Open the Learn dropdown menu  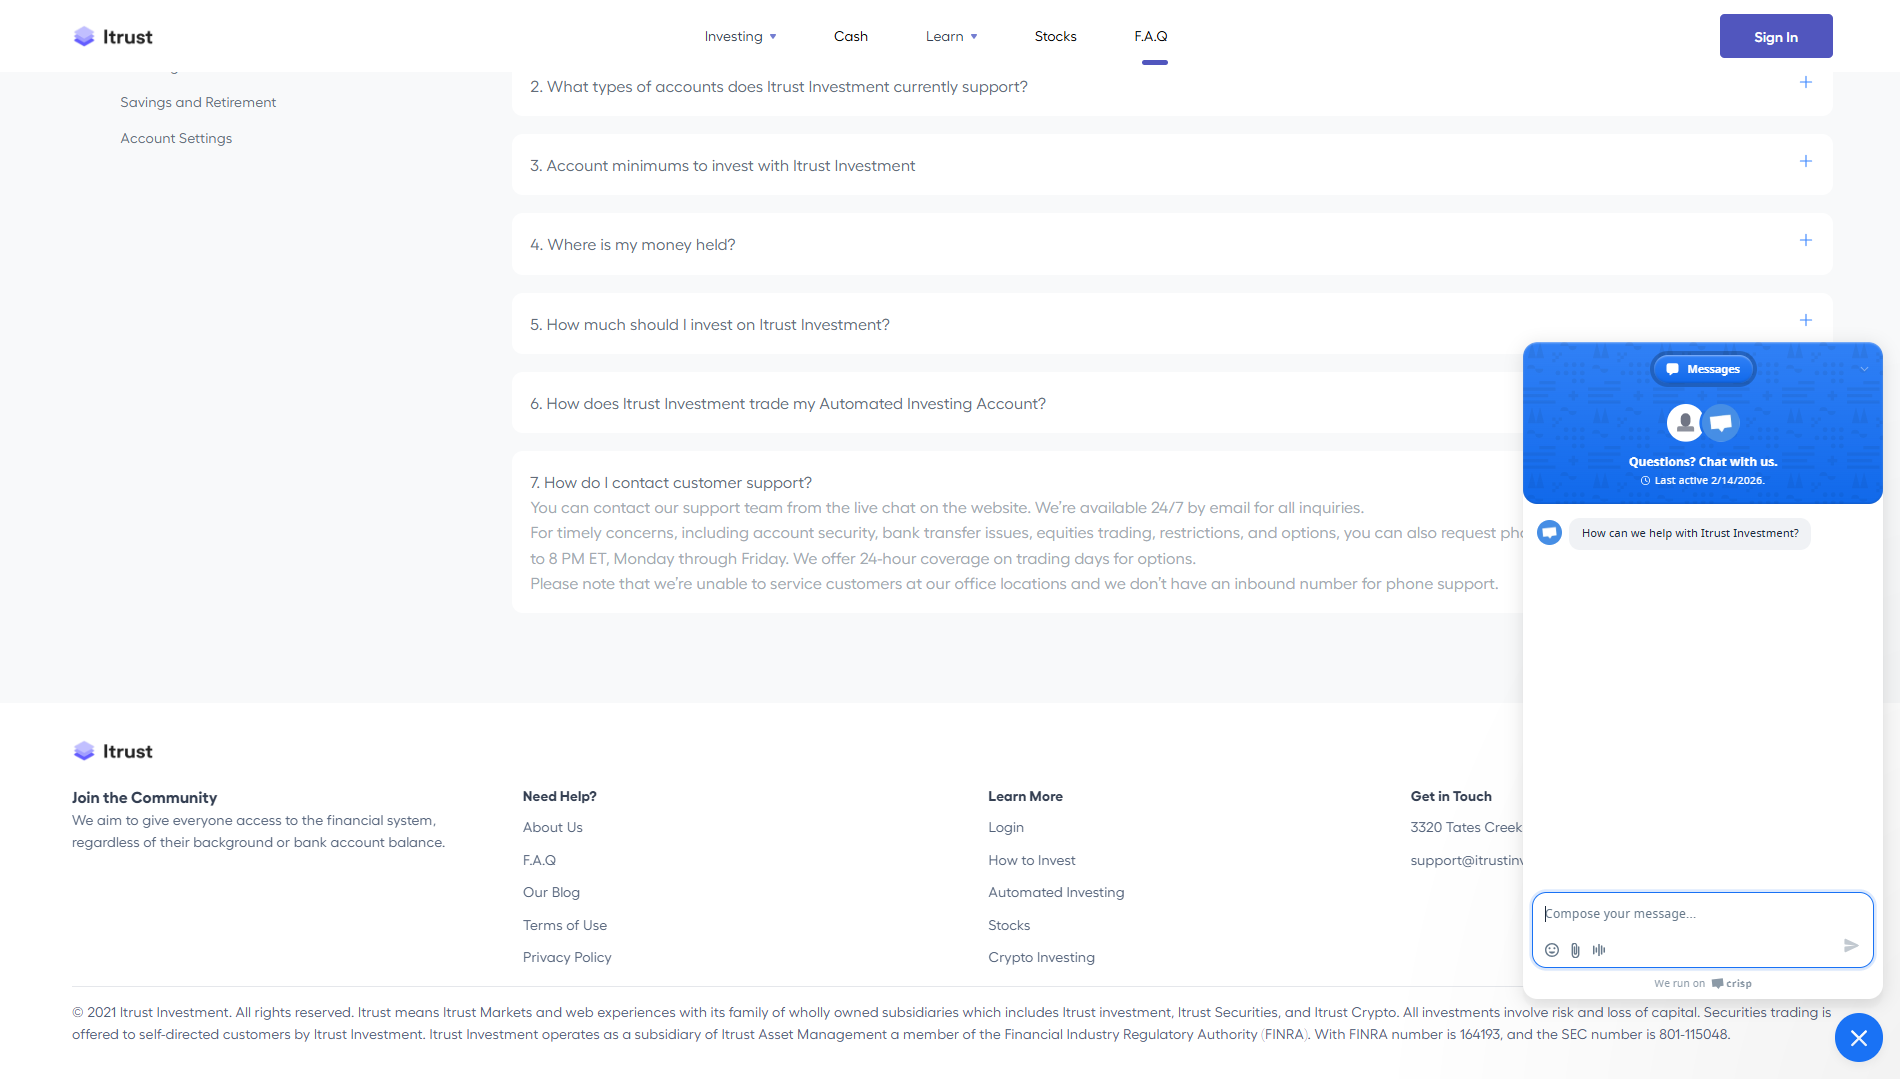pos(951,37)
